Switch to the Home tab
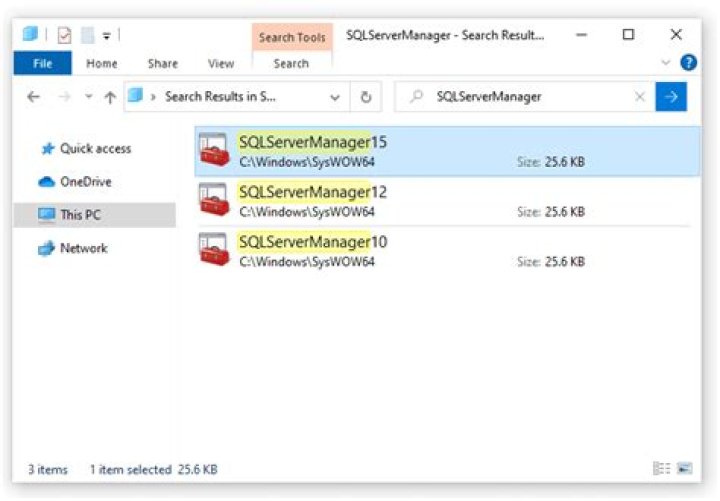Image resolution: width=720 pixels, height=501 pixels. click(101, 63)
